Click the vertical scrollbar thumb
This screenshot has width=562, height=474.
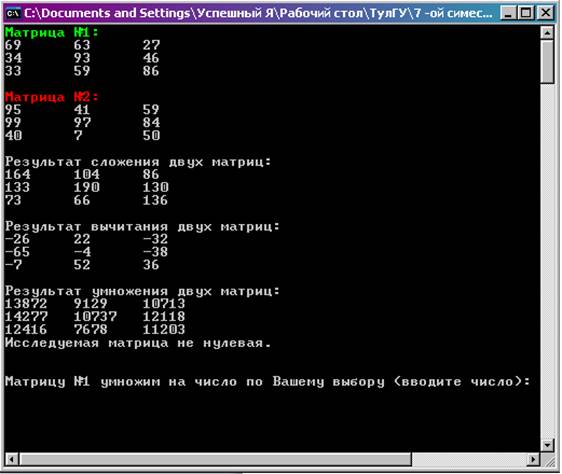(x=547, y=62)
